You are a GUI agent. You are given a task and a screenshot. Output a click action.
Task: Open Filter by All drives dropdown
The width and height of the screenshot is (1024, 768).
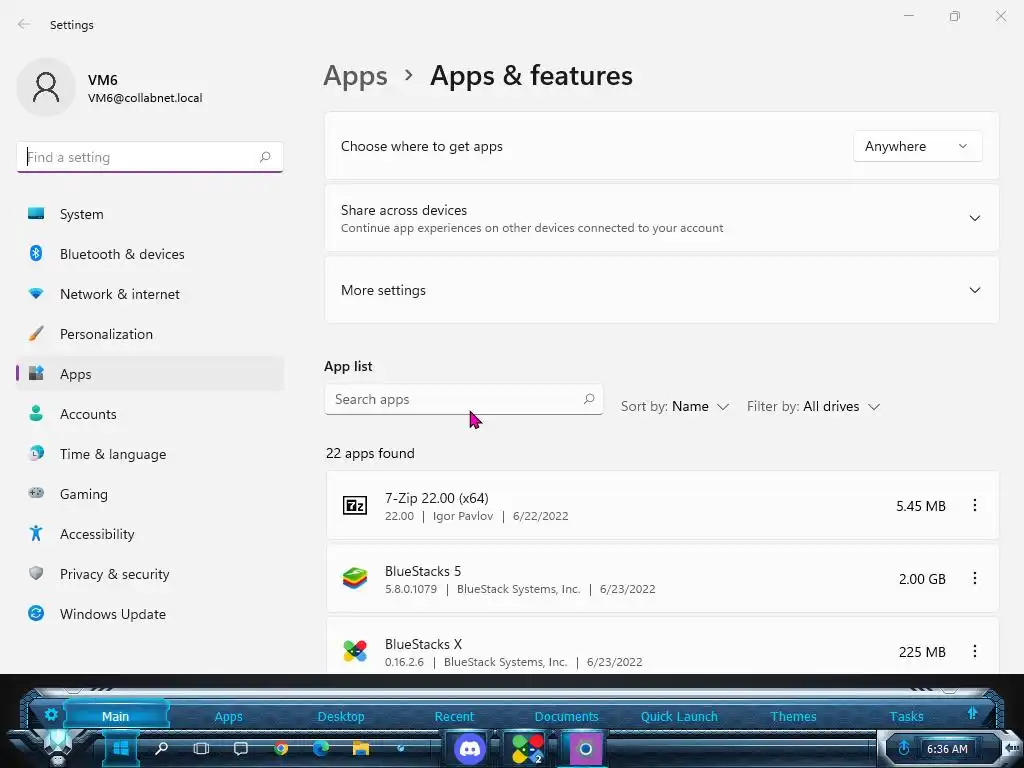pos(813,406)
